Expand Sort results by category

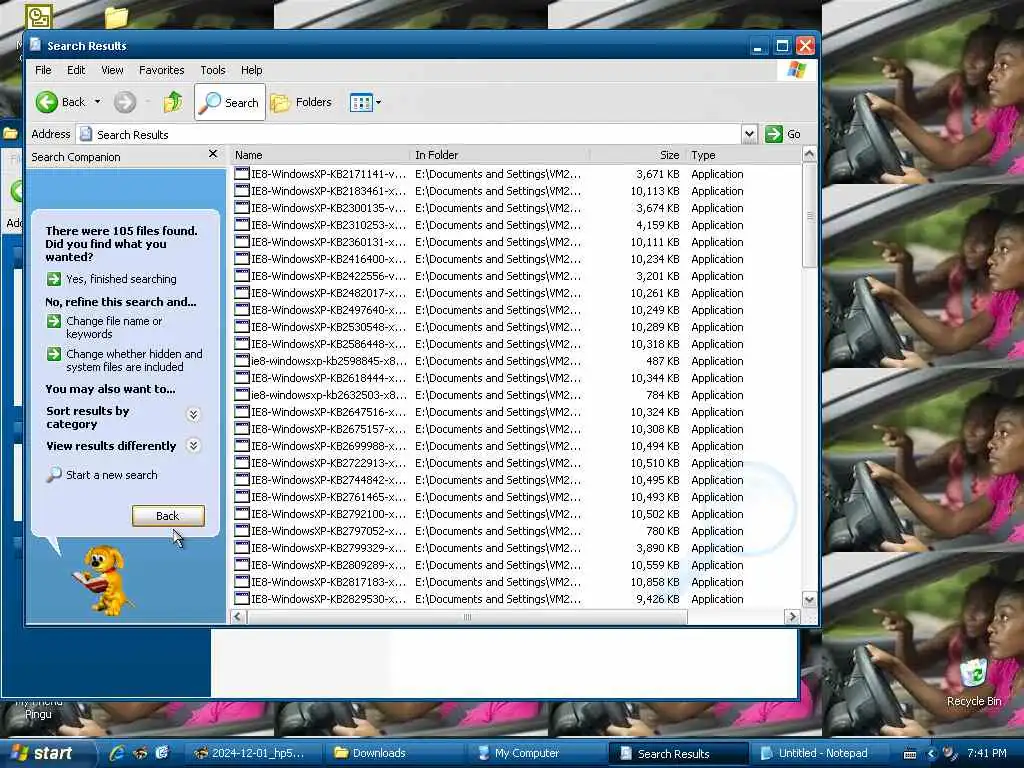click(193, 415)
